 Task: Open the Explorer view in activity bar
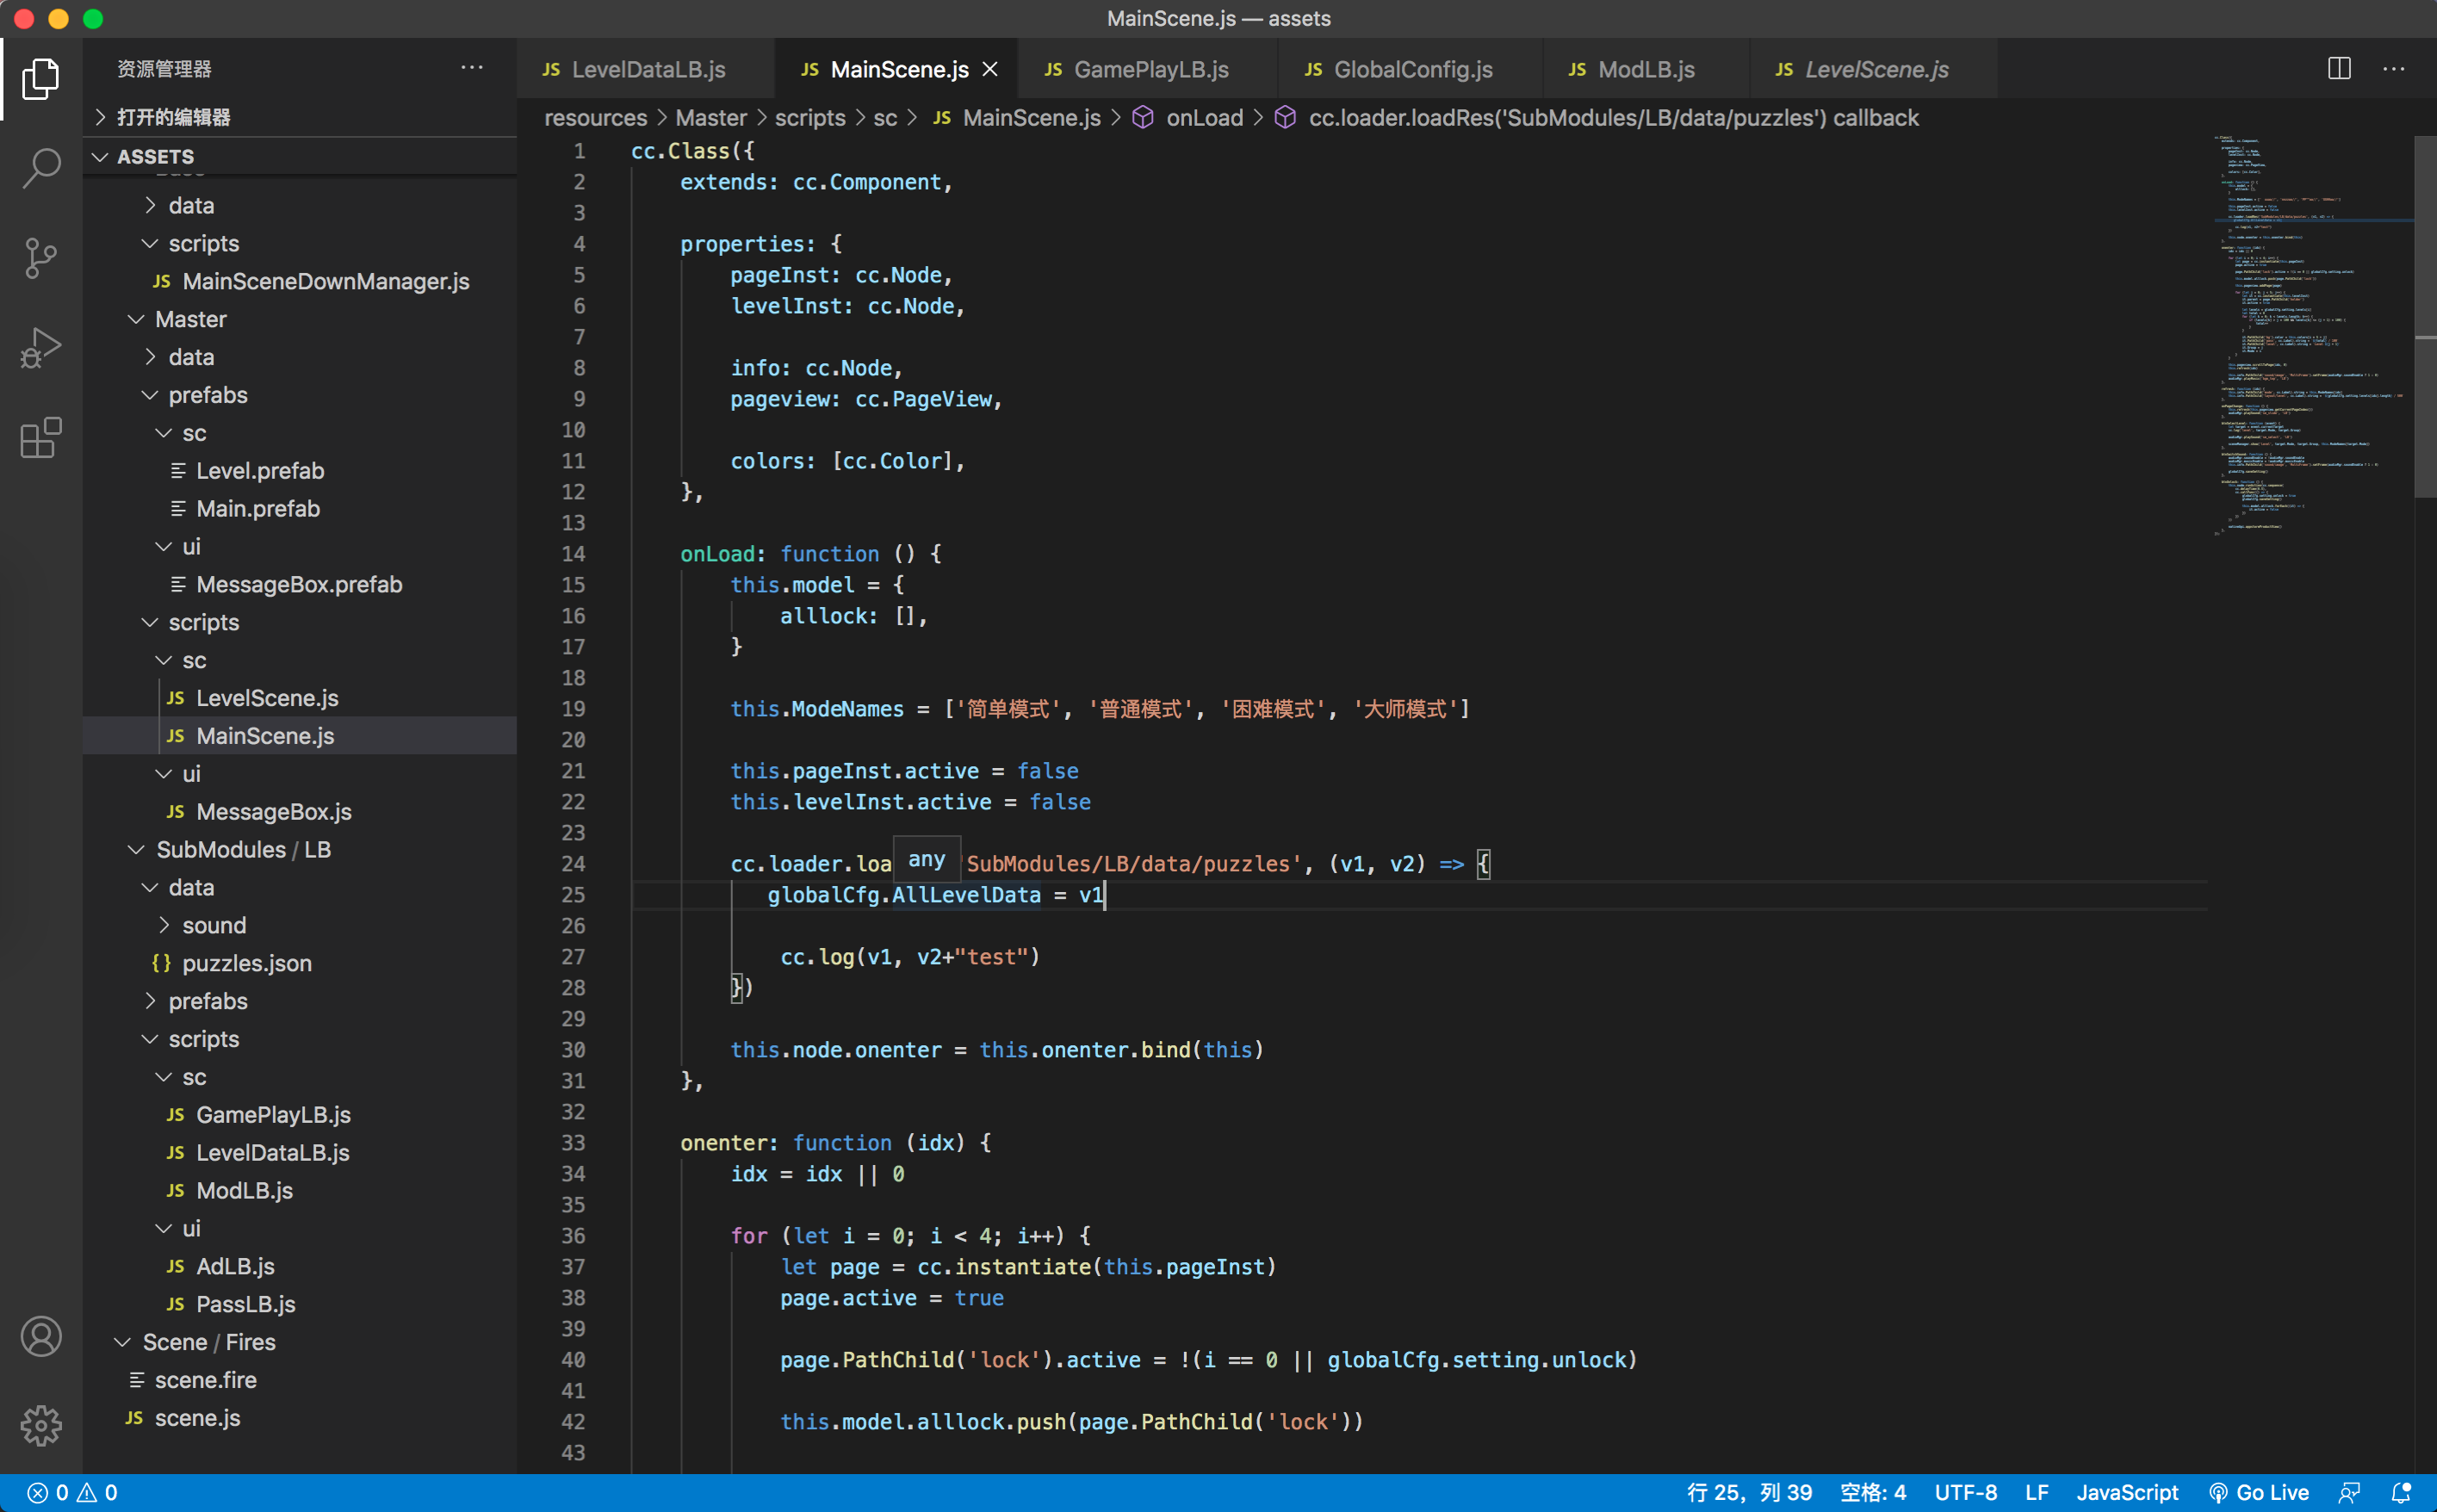(40, 79)
